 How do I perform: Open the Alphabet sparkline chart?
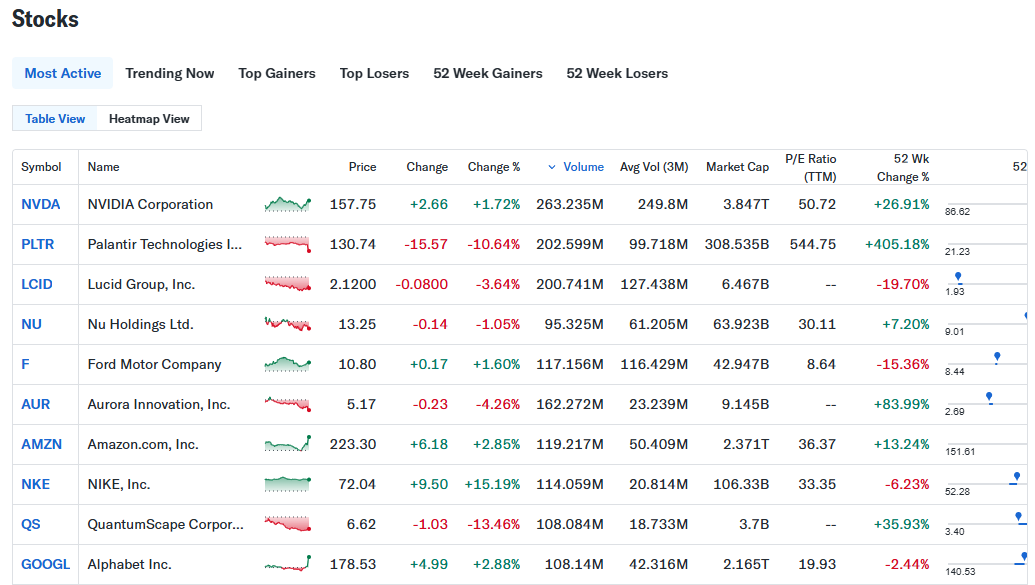[288, 564]
